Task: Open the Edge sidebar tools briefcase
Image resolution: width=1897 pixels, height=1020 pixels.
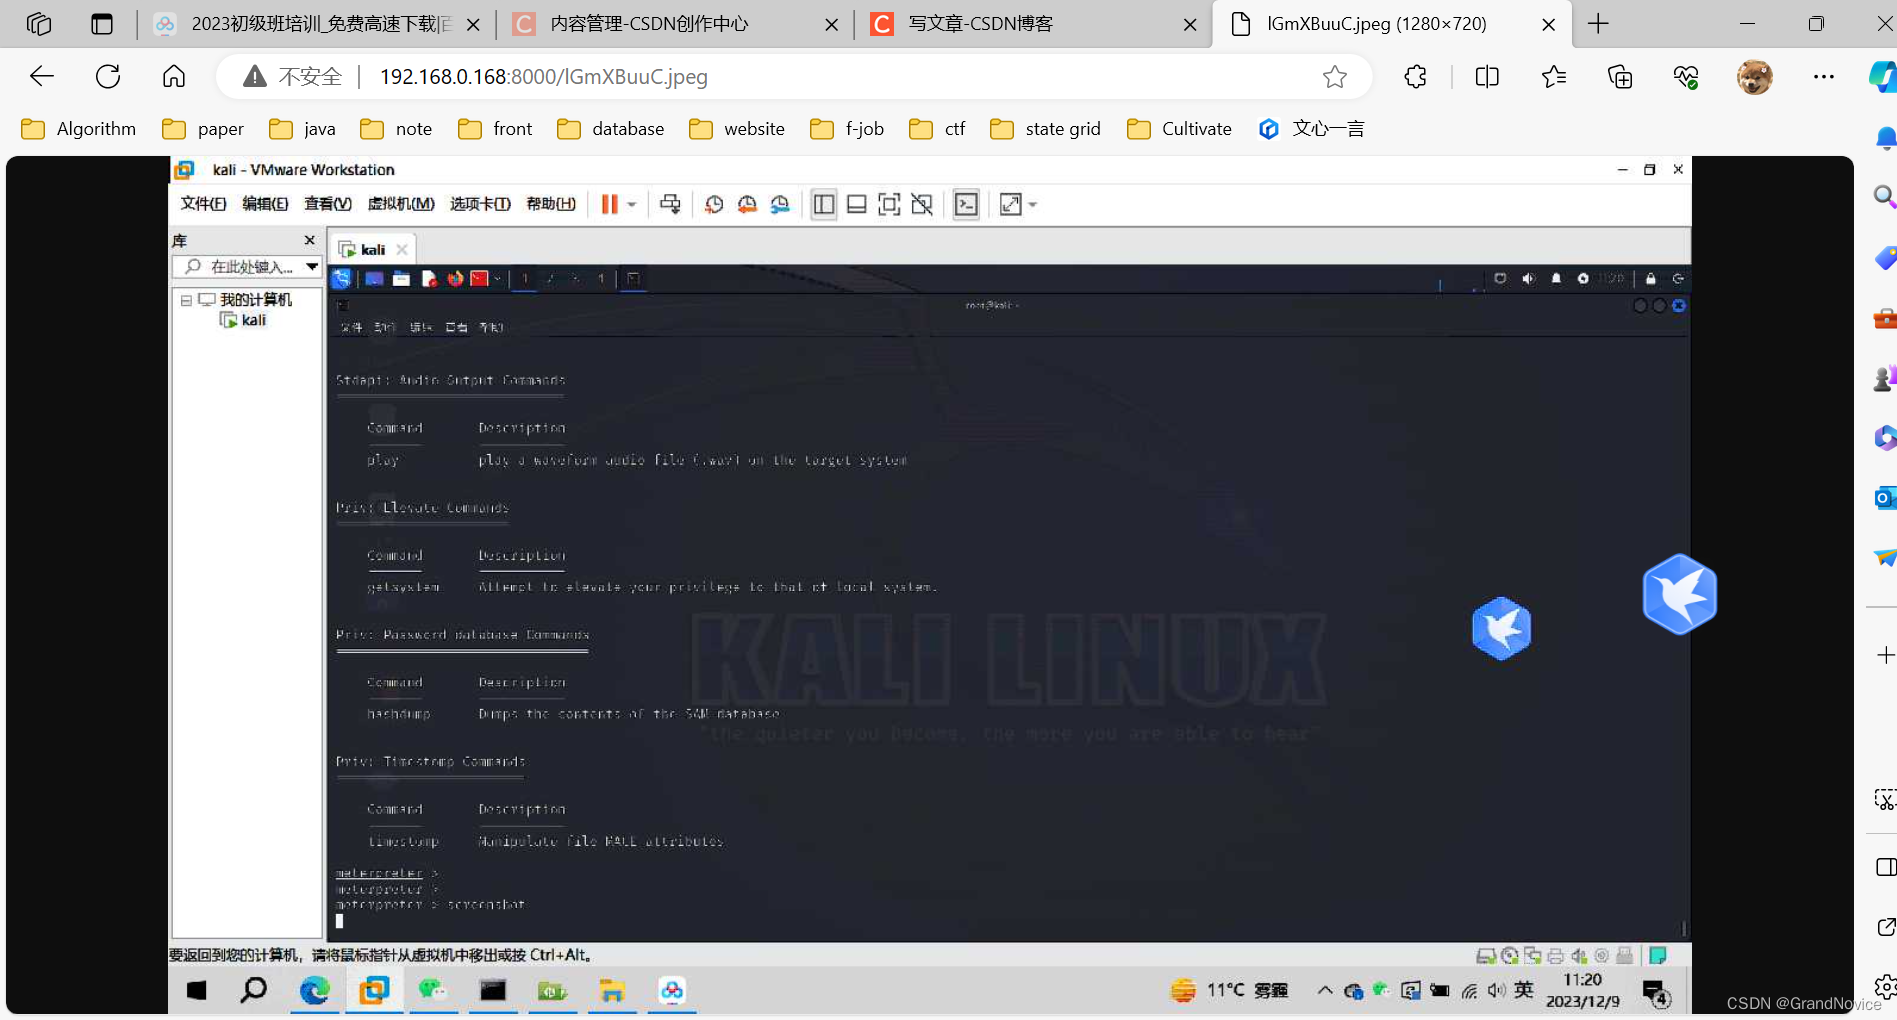Action: click(1884, 318)
